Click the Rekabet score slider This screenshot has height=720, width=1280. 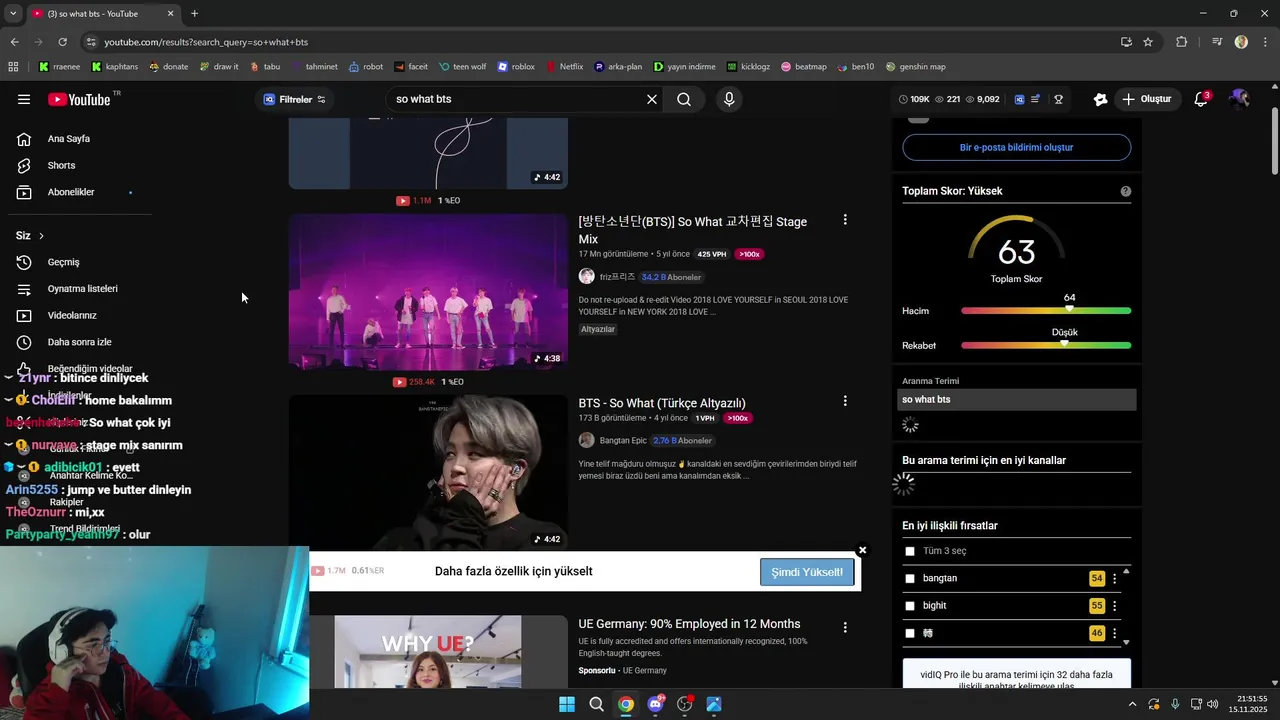coord(1046,345)
